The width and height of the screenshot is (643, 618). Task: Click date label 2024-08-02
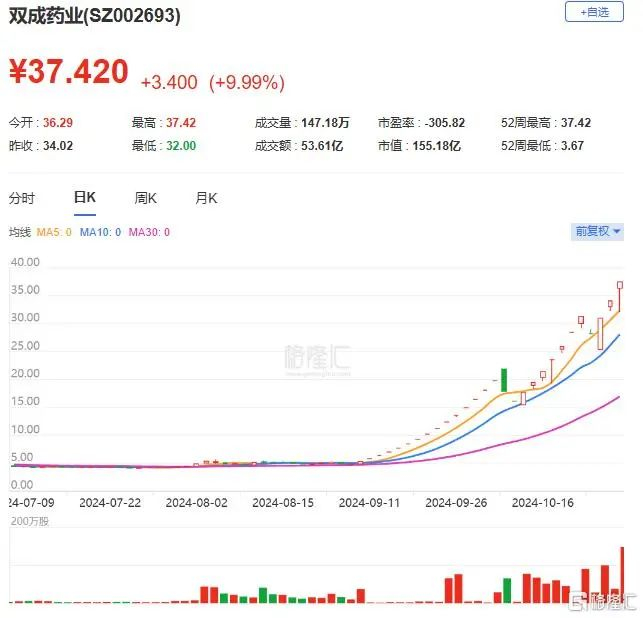[196, 503]
